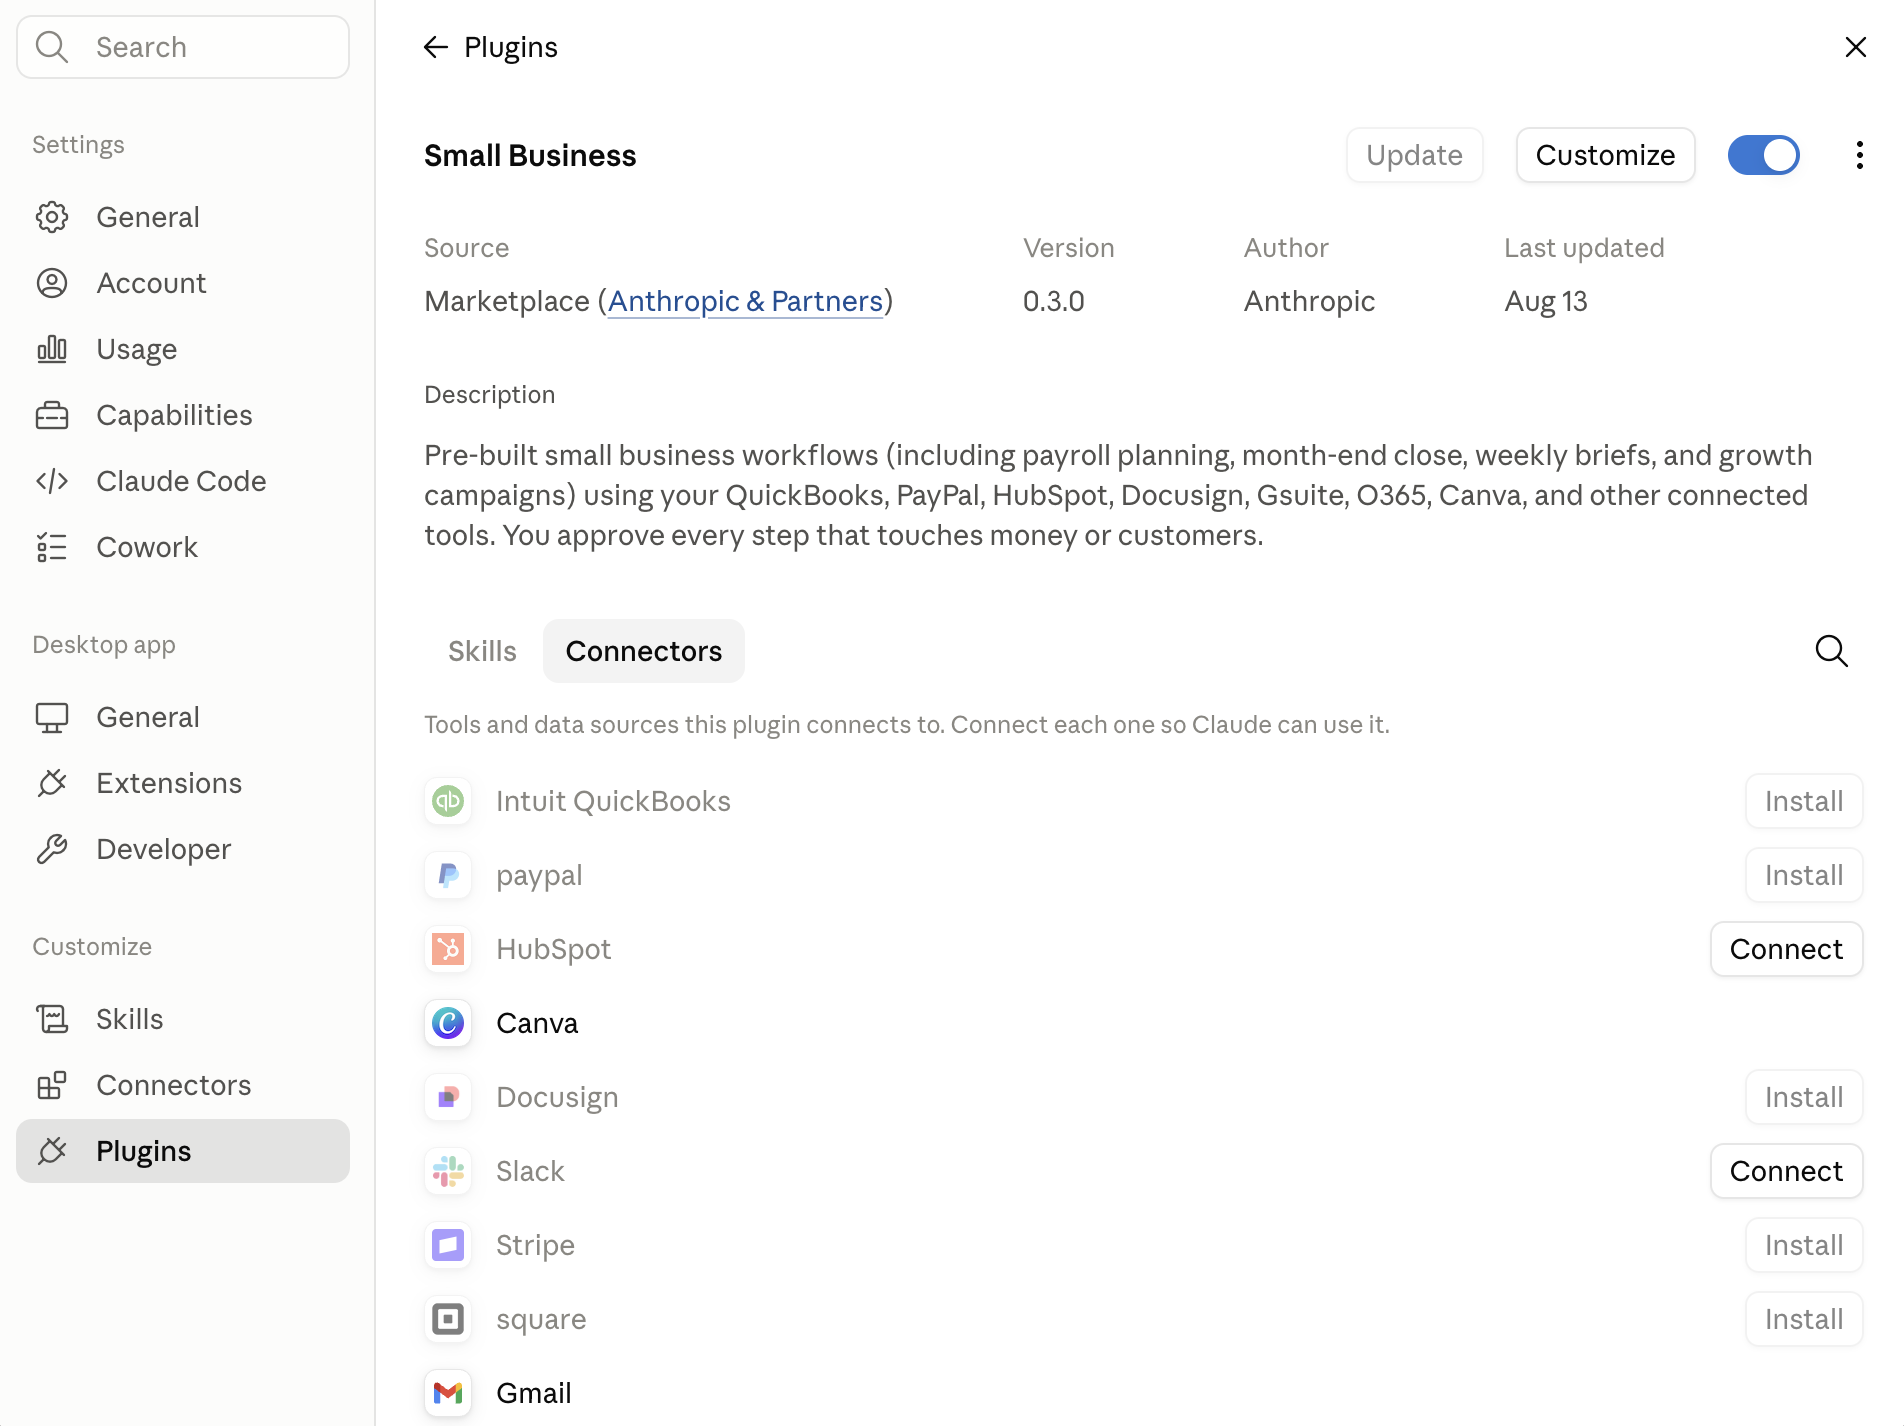The width and height of the screenshot is (1904, 1426).
Task: Click the back arrow next to Plugins
Action: [x=435, y=47]
